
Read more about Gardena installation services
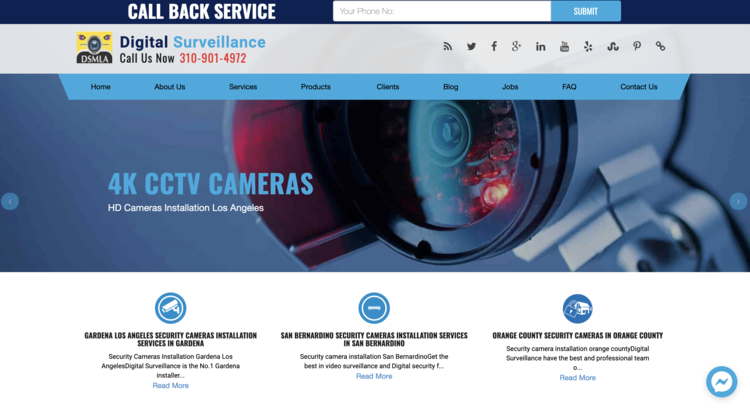point(170,385)
